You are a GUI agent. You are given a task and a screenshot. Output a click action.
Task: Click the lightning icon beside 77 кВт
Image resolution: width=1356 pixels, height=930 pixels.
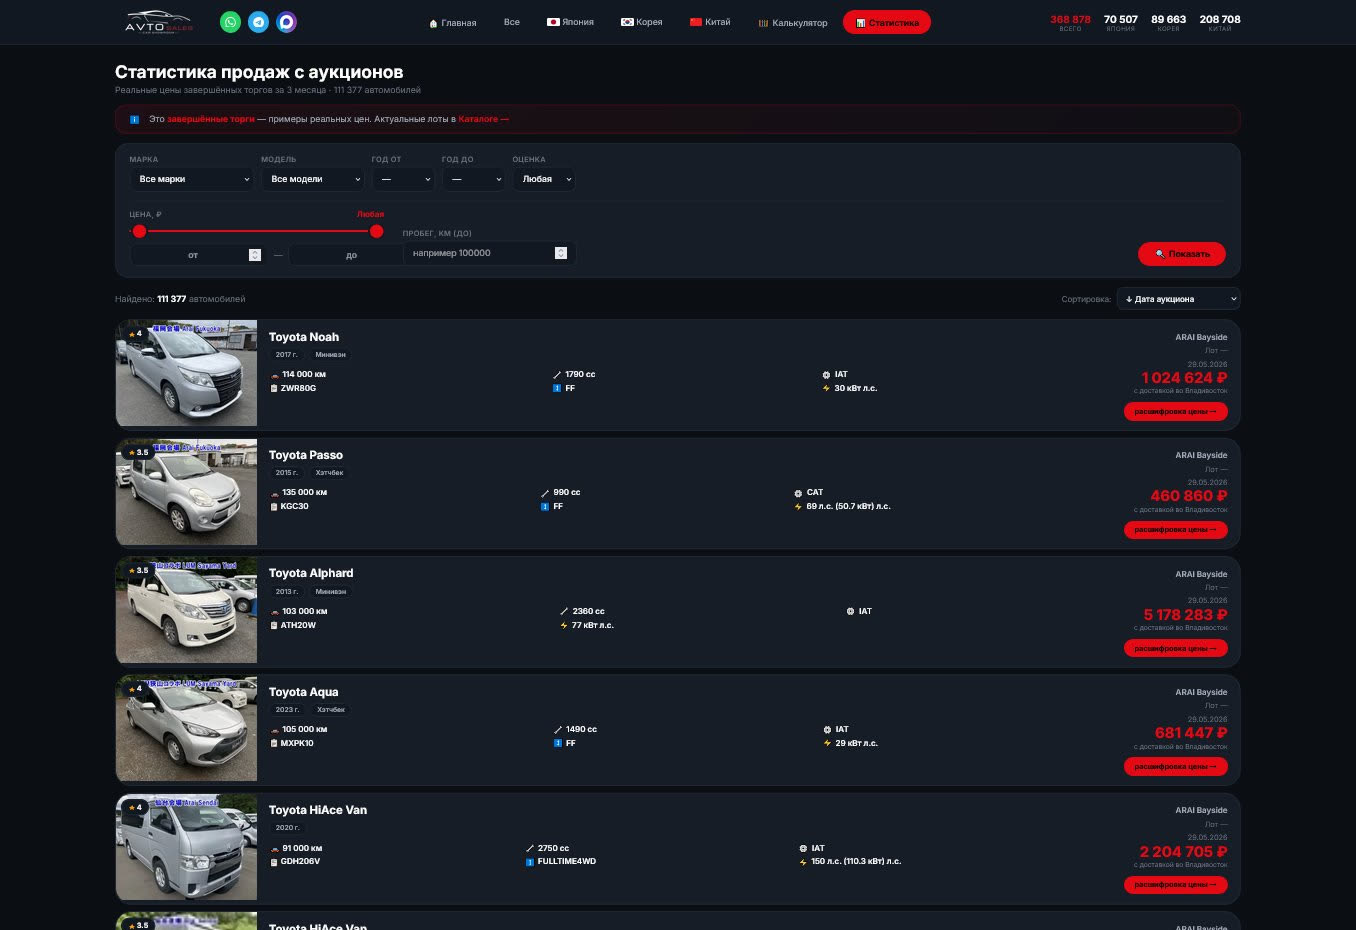tap(564, 626)
